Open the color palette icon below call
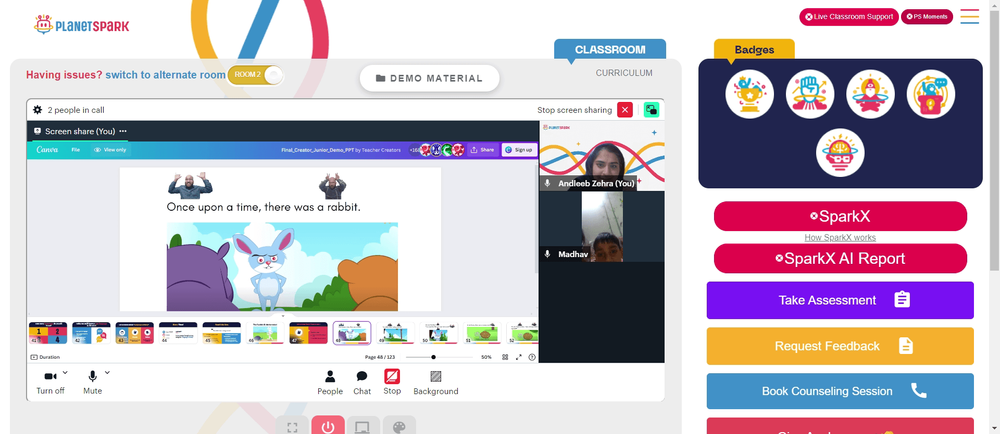1000x434 pixels. click(x=399, y=426)
